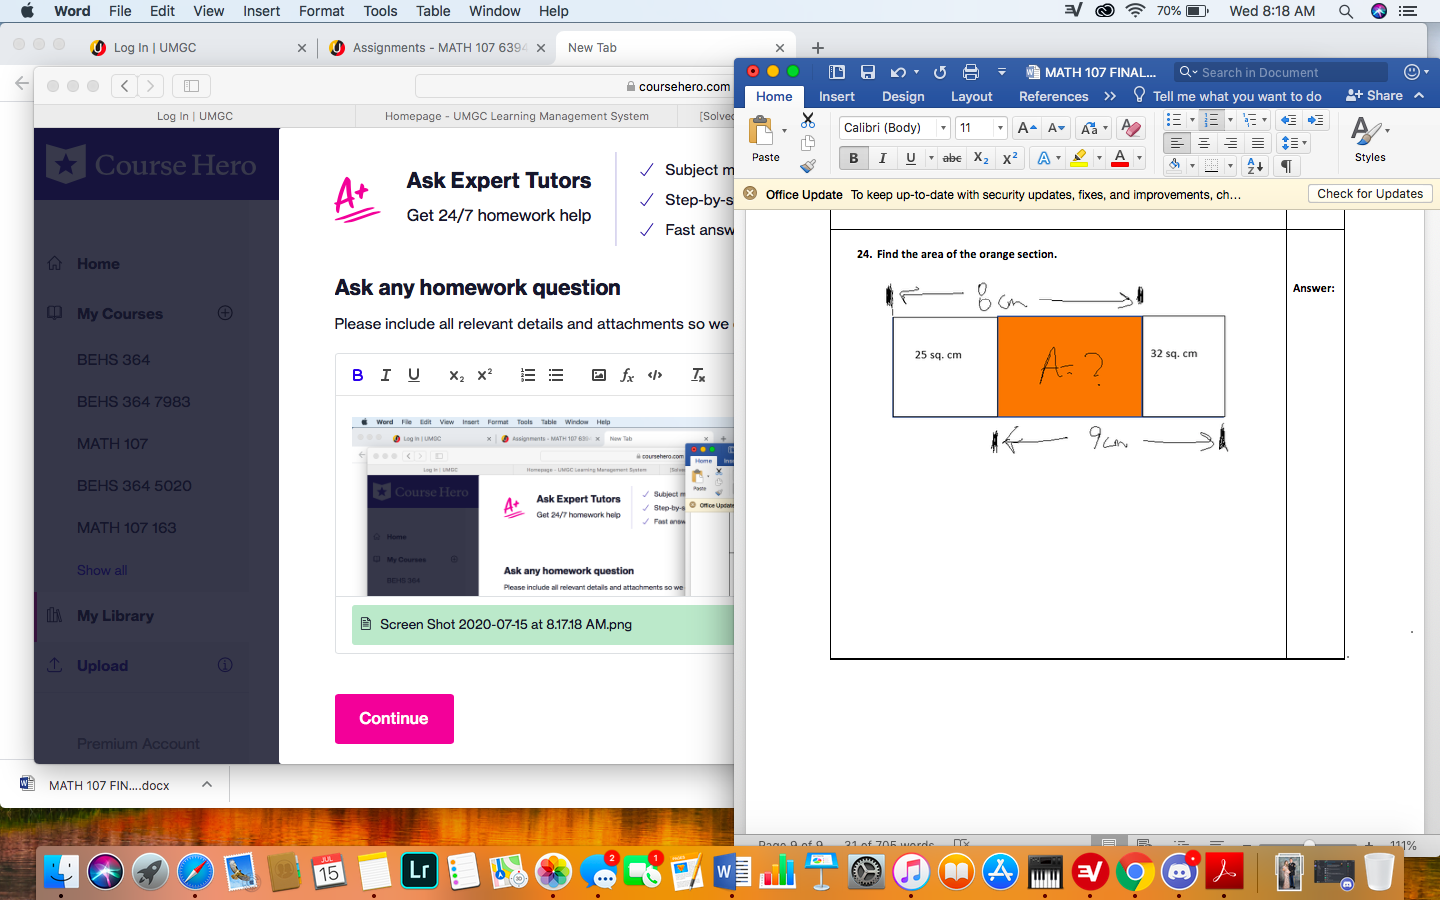Switch to the References ribbon tab
1440x900 pixels.
pyautogui.click(x=1053, y=96)
